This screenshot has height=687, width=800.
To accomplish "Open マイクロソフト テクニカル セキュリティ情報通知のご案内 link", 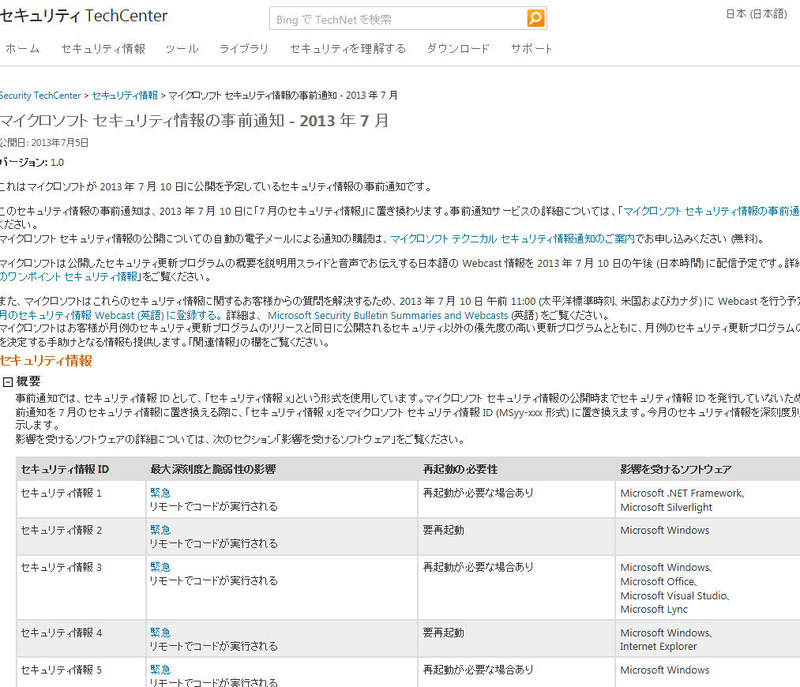I will click(512, 238).
